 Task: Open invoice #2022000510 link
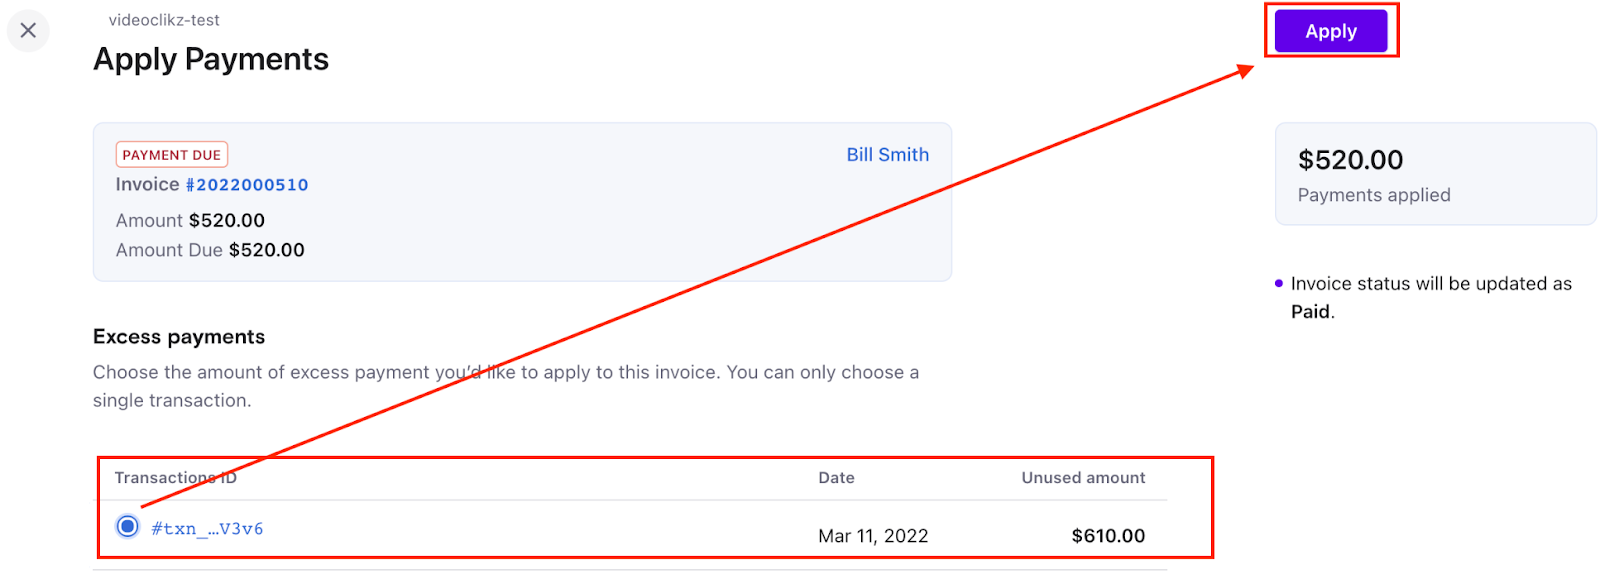point(247,185)
